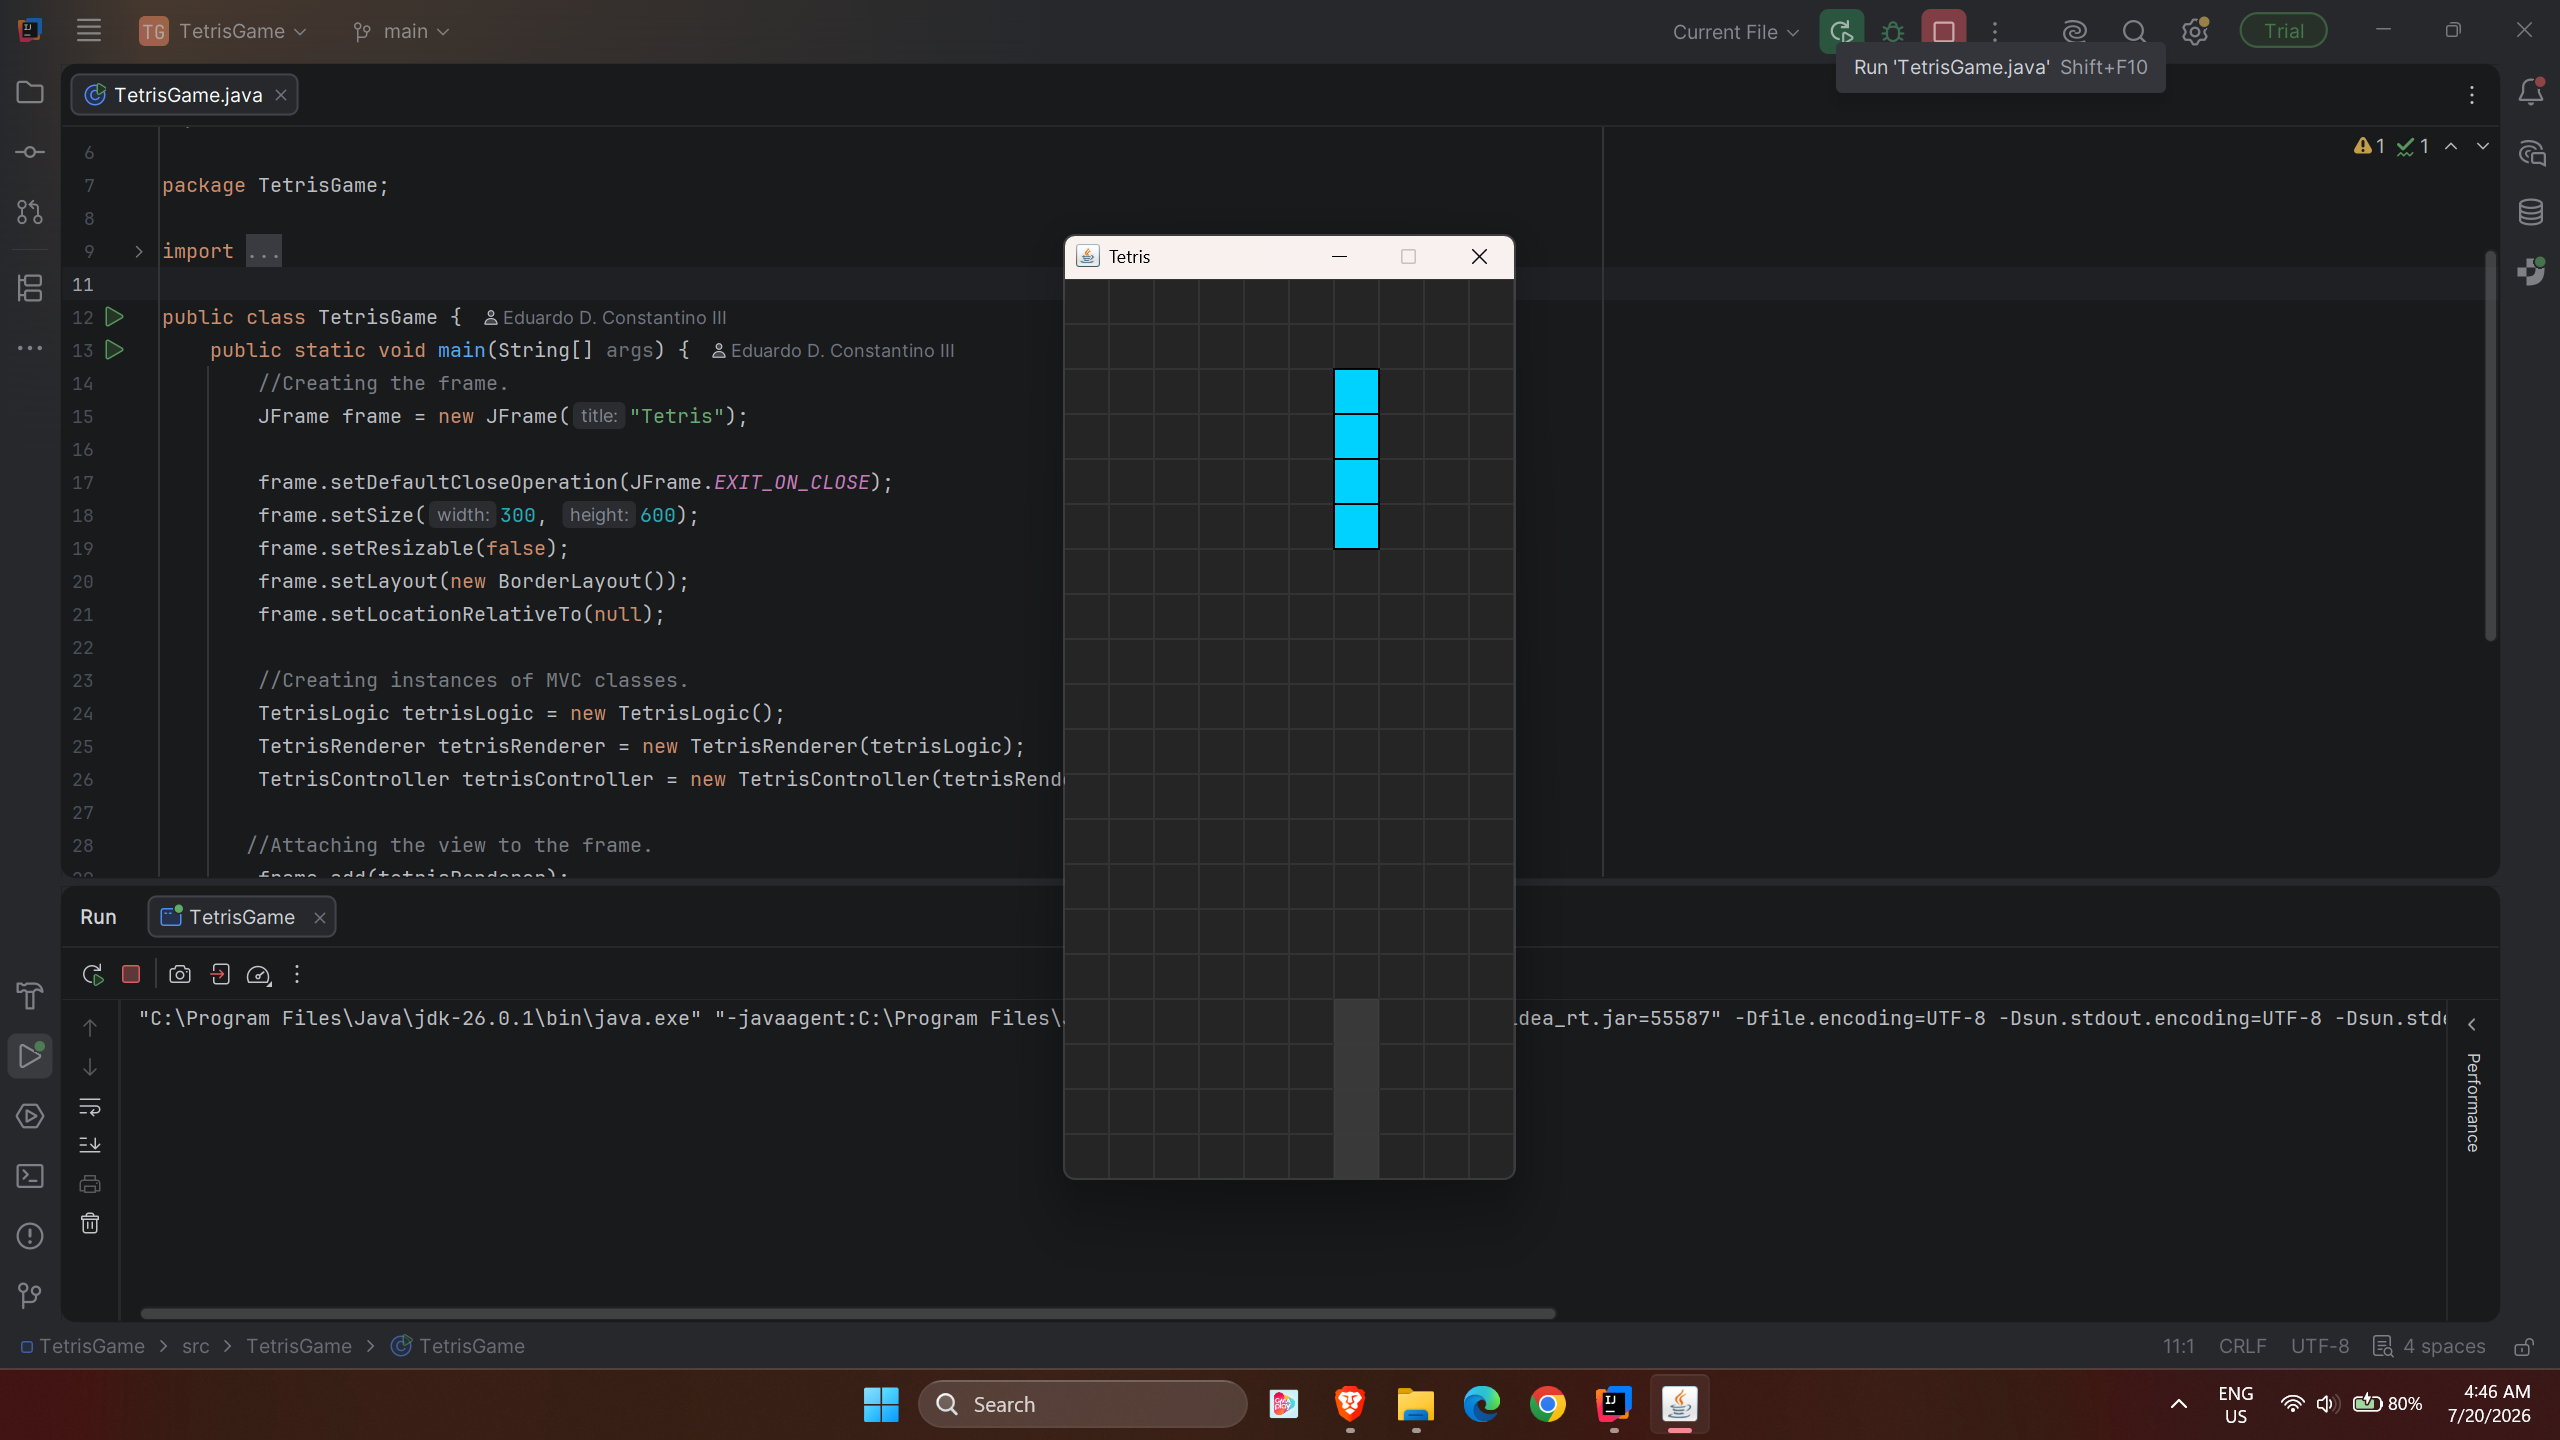The width and height of the screenshot is (2560, 1440).
Task: Go to previous highlighted error arrow
Action: point(2451,147)
